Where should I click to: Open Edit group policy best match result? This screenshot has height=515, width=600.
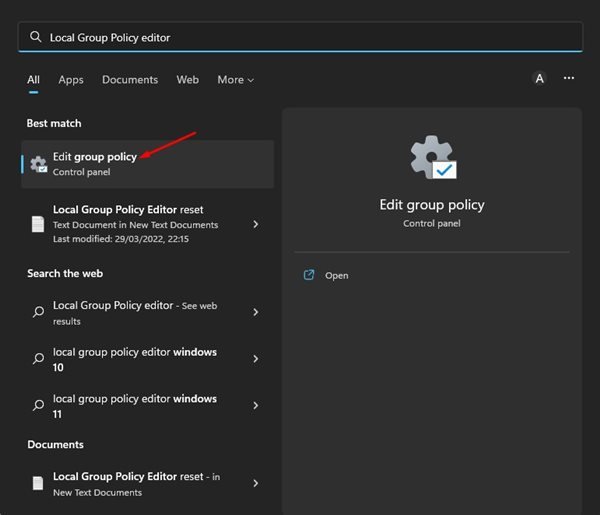point(148,164)
